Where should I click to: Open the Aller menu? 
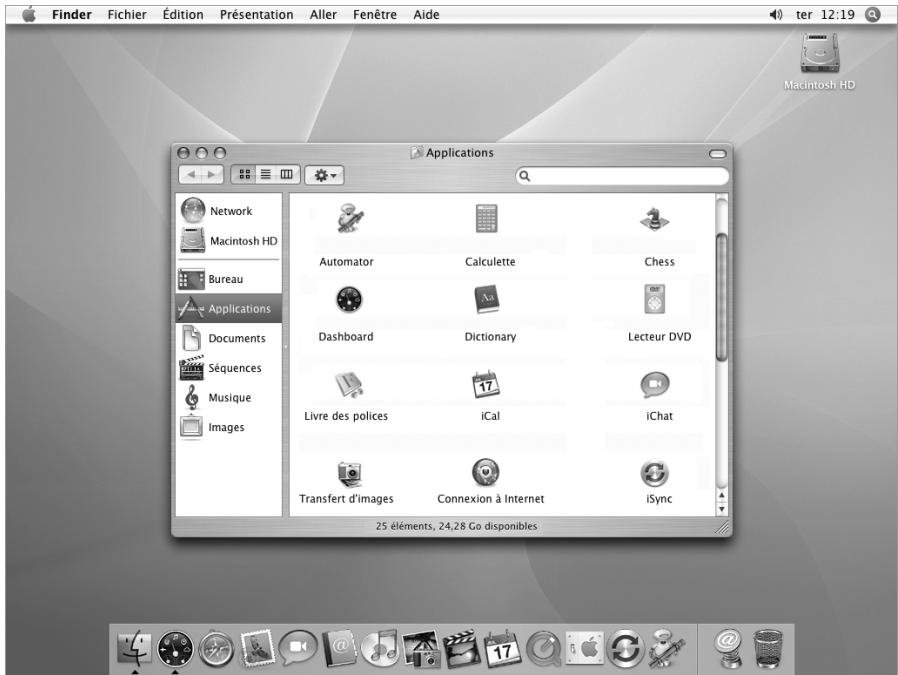click(x=323, y=14)
